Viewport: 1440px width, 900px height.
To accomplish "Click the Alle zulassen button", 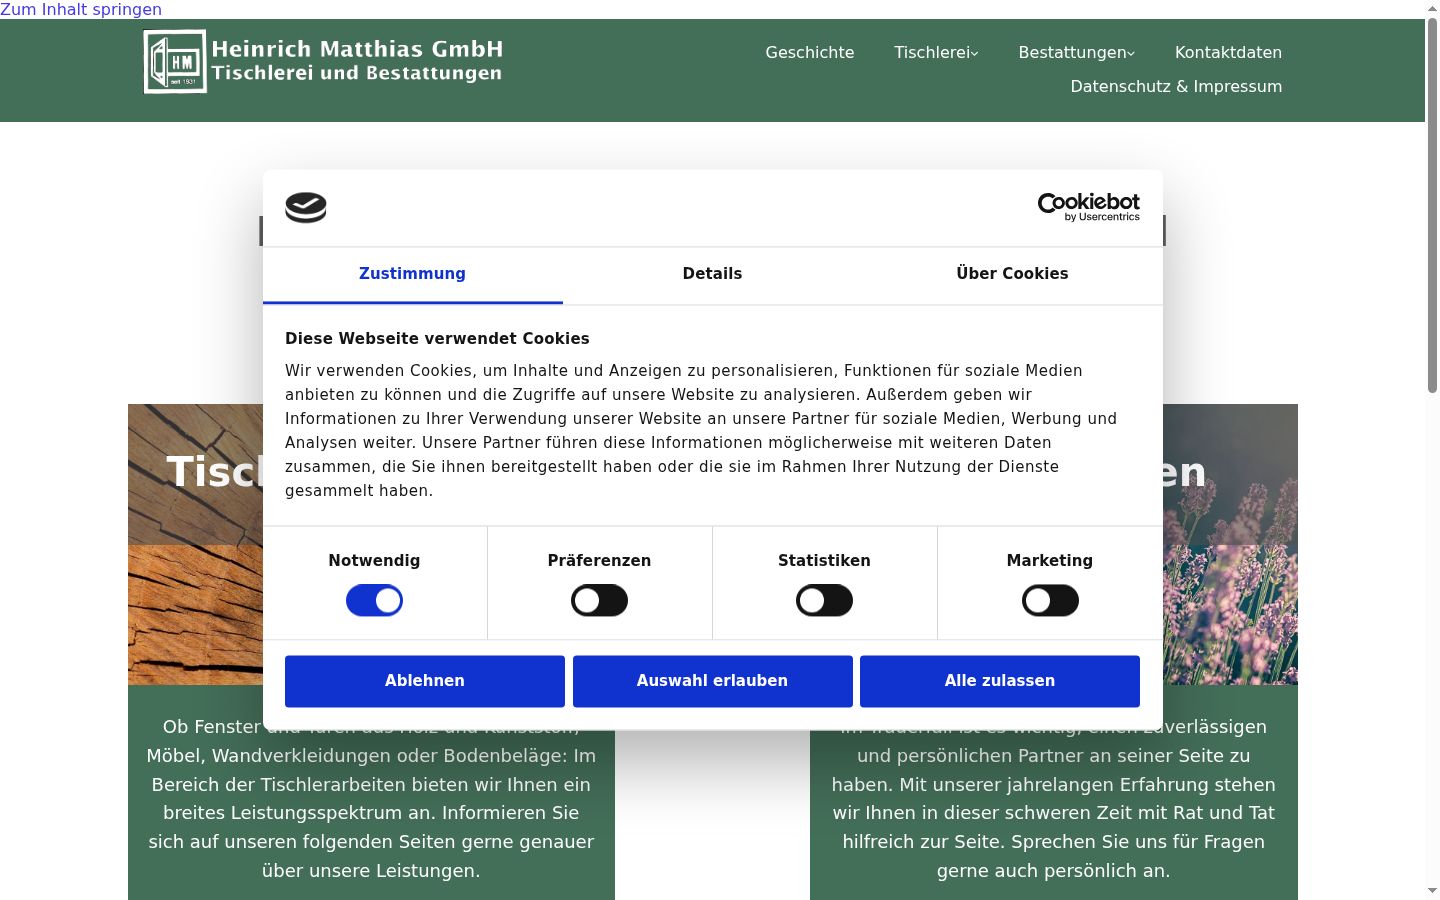I will (x=1000, y=681).
